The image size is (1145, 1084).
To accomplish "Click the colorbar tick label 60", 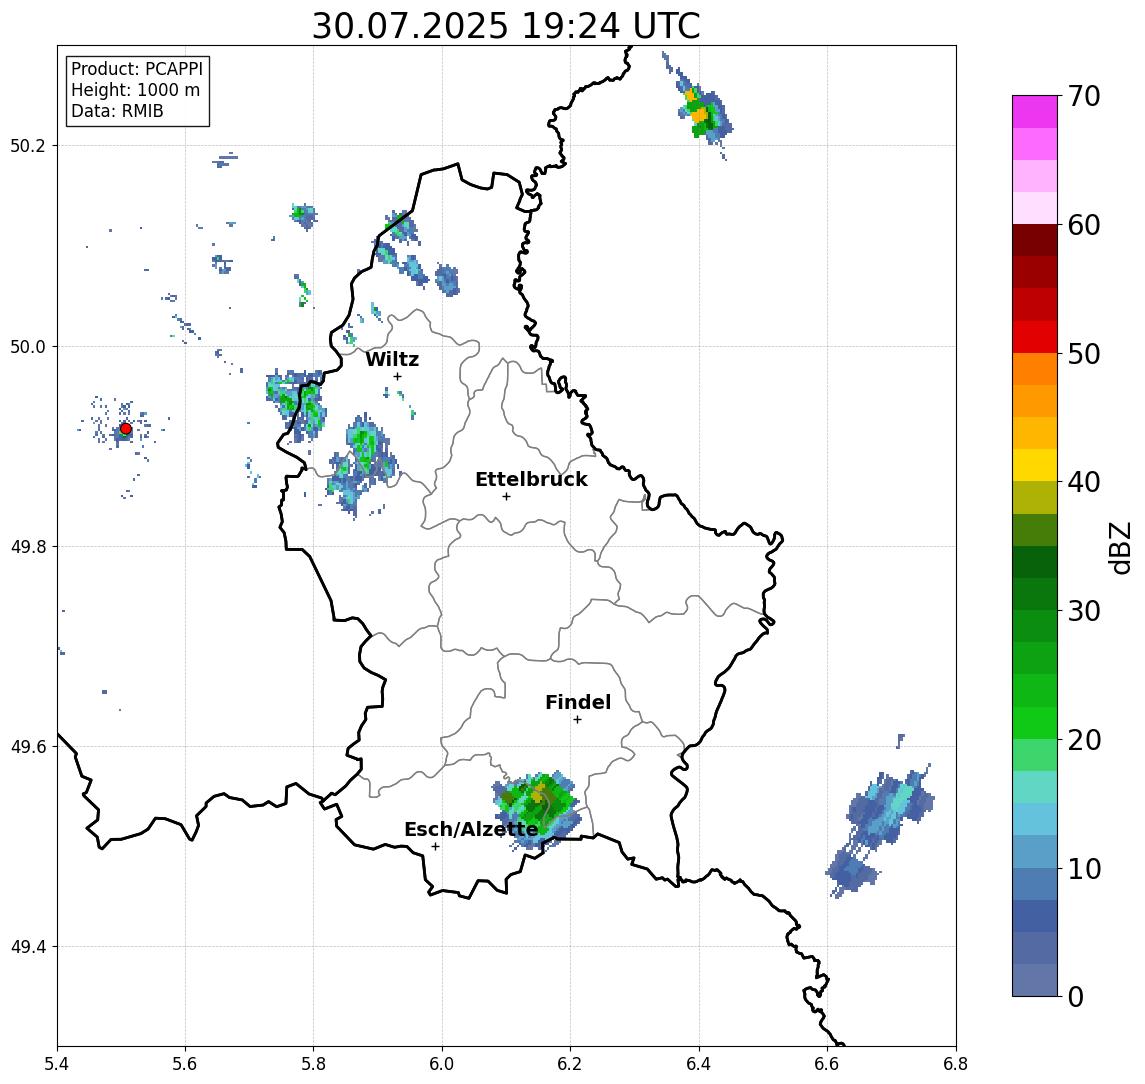I will [x=1084, y=225].
